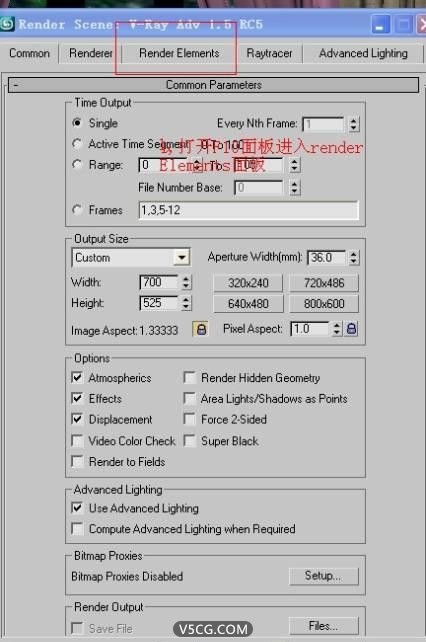Click the Every Nth Frame spinner arrows
426x642 pixels.
[x=354, y=124]
